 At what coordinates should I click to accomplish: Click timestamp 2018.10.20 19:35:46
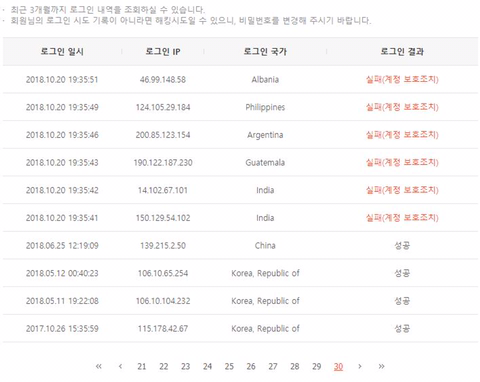click(x=62, y=135)
